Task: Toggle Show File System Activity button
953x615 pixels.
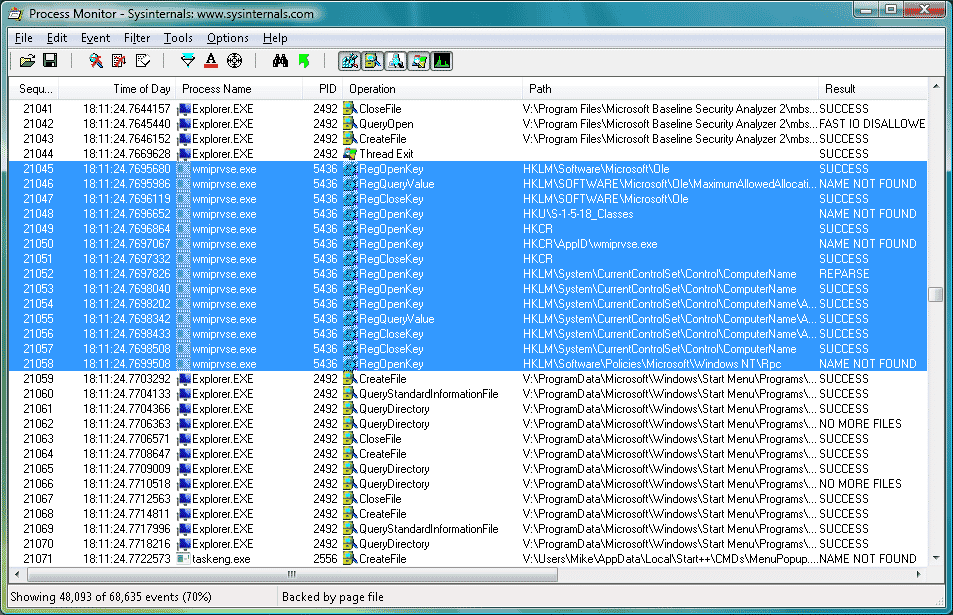Action: tap(372, 61)
